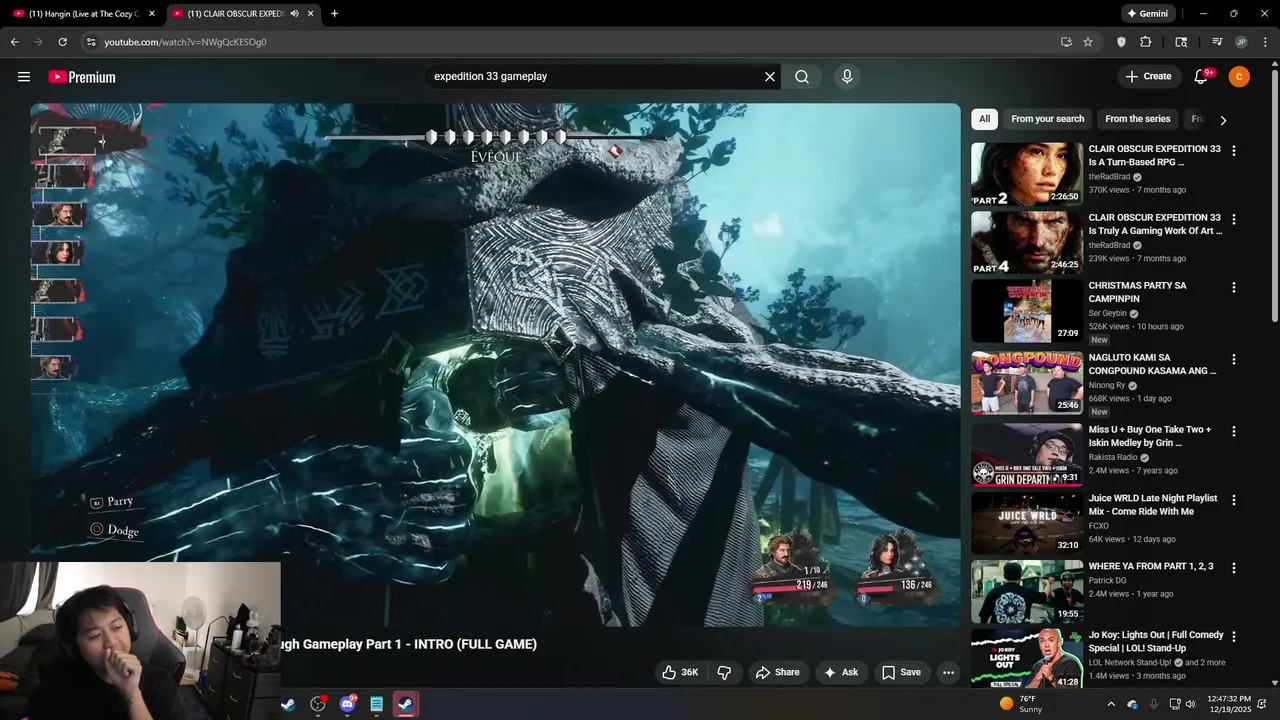
Task: Share the video
Action: [x=777, y=672]
